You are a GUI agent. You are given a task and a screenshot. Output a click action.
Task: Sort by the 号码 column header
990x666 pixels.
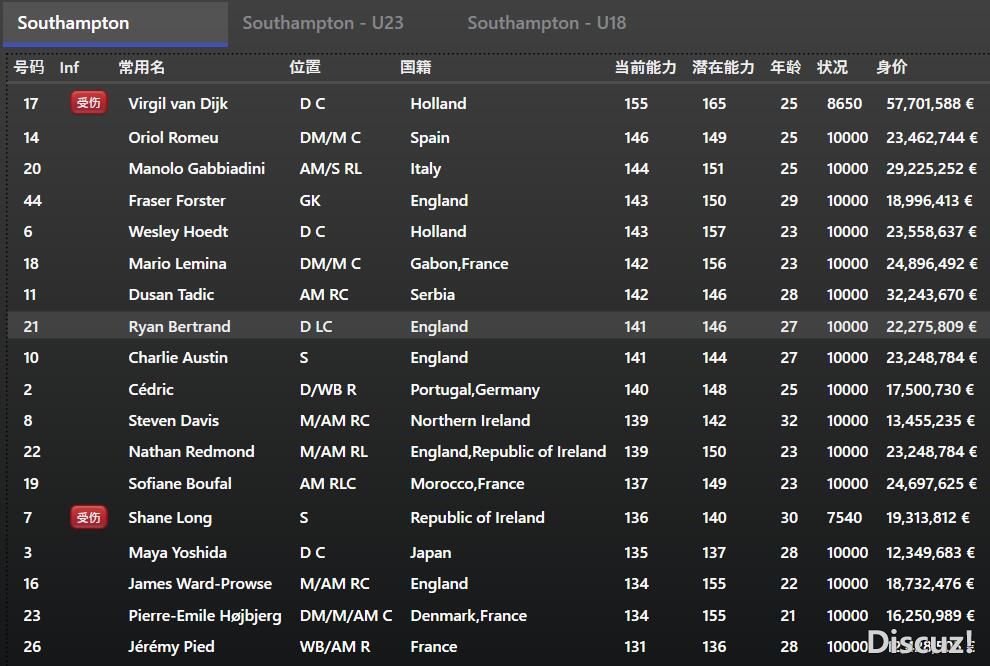tap(29, 68)
